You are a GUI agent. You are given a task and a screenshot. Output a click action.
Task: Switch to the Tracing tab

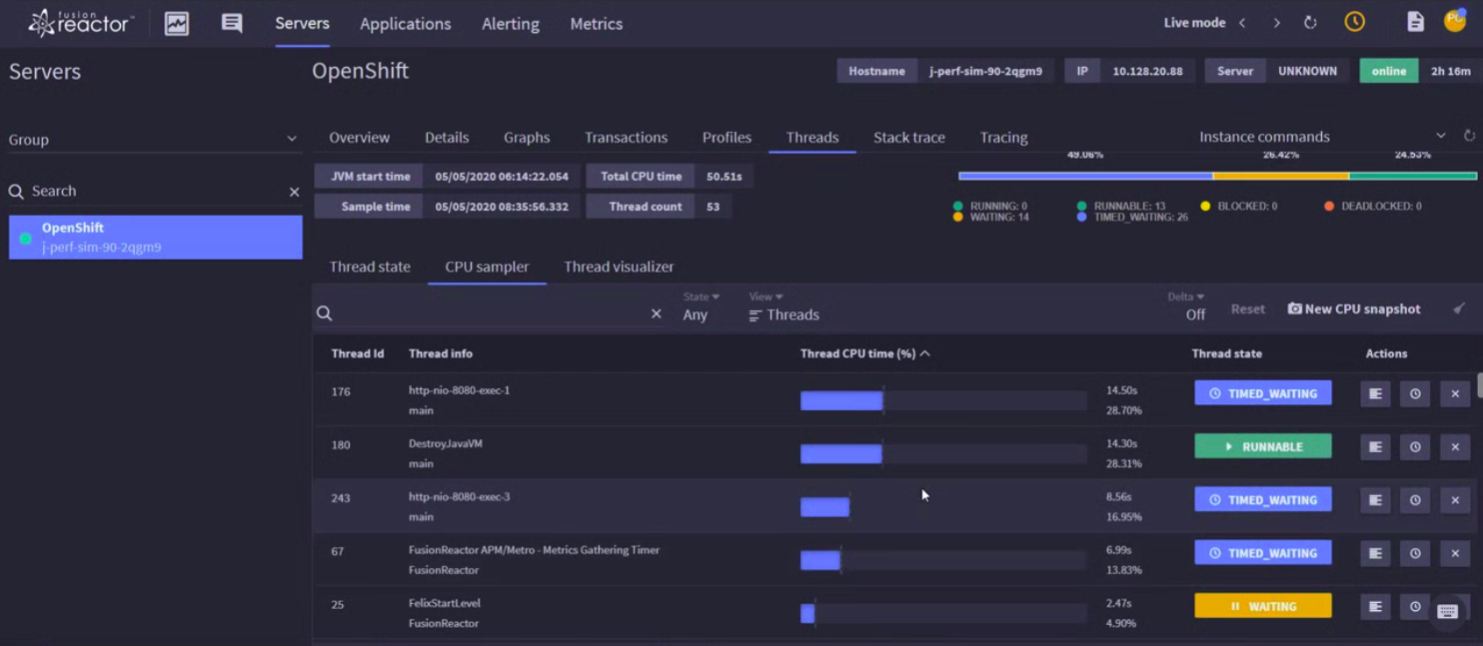click(1004, 138)
